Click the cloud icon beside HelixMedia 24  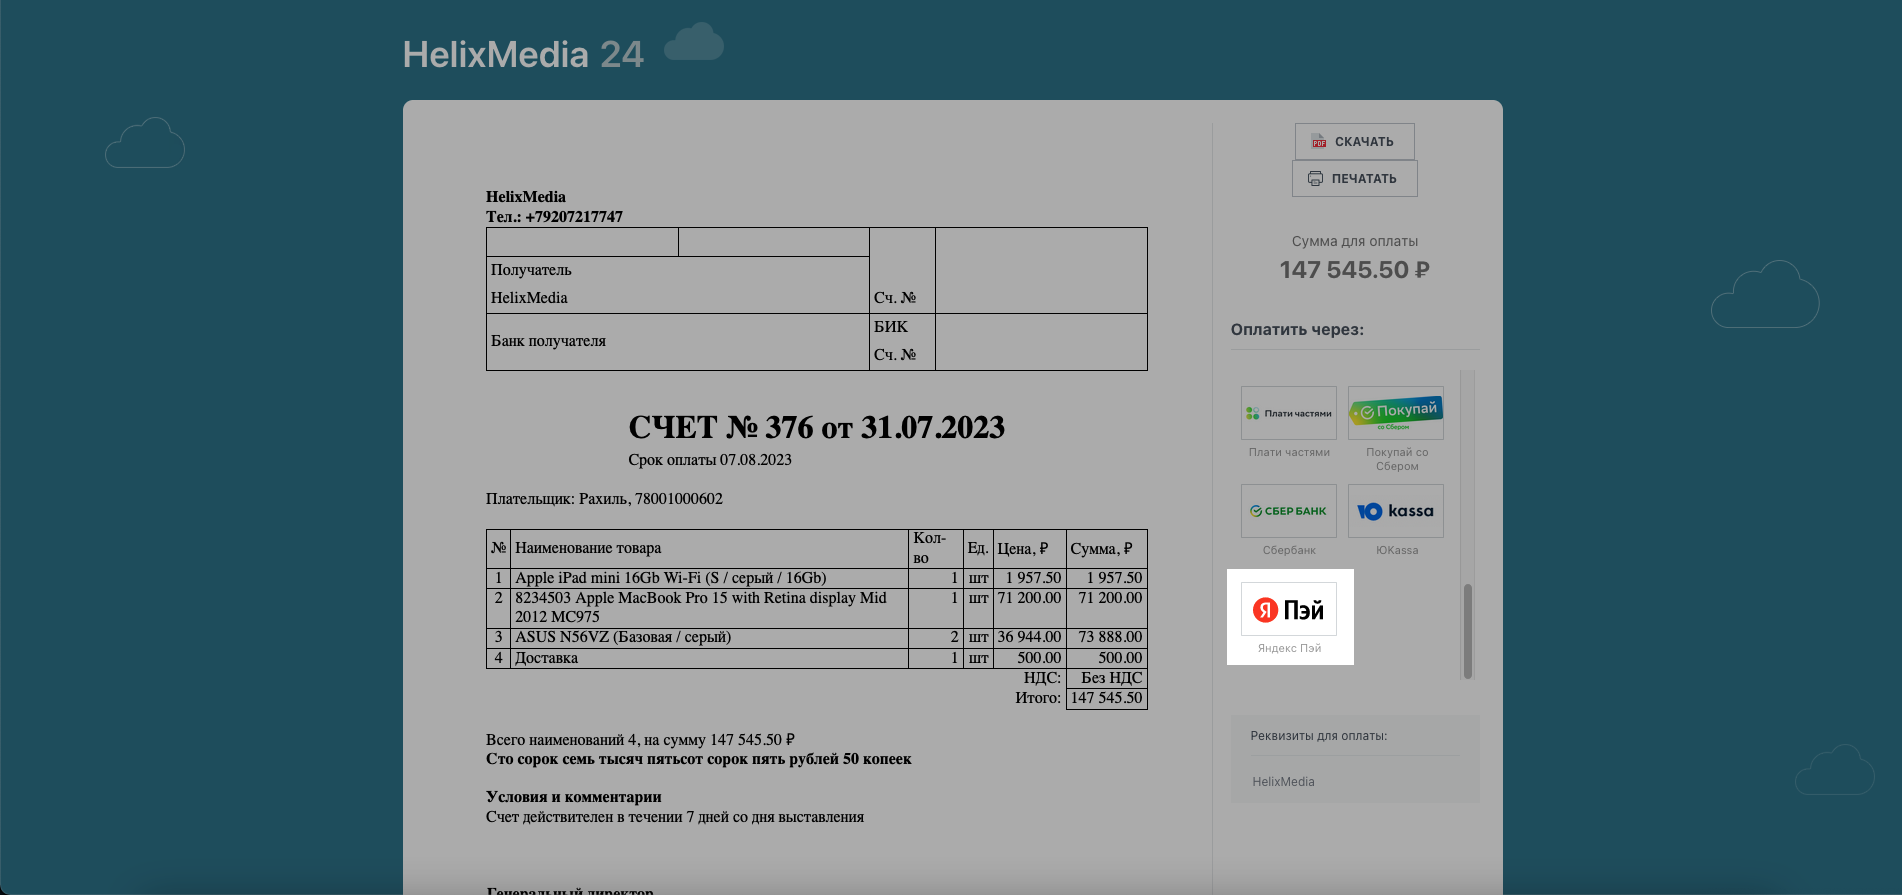point(694,44)
